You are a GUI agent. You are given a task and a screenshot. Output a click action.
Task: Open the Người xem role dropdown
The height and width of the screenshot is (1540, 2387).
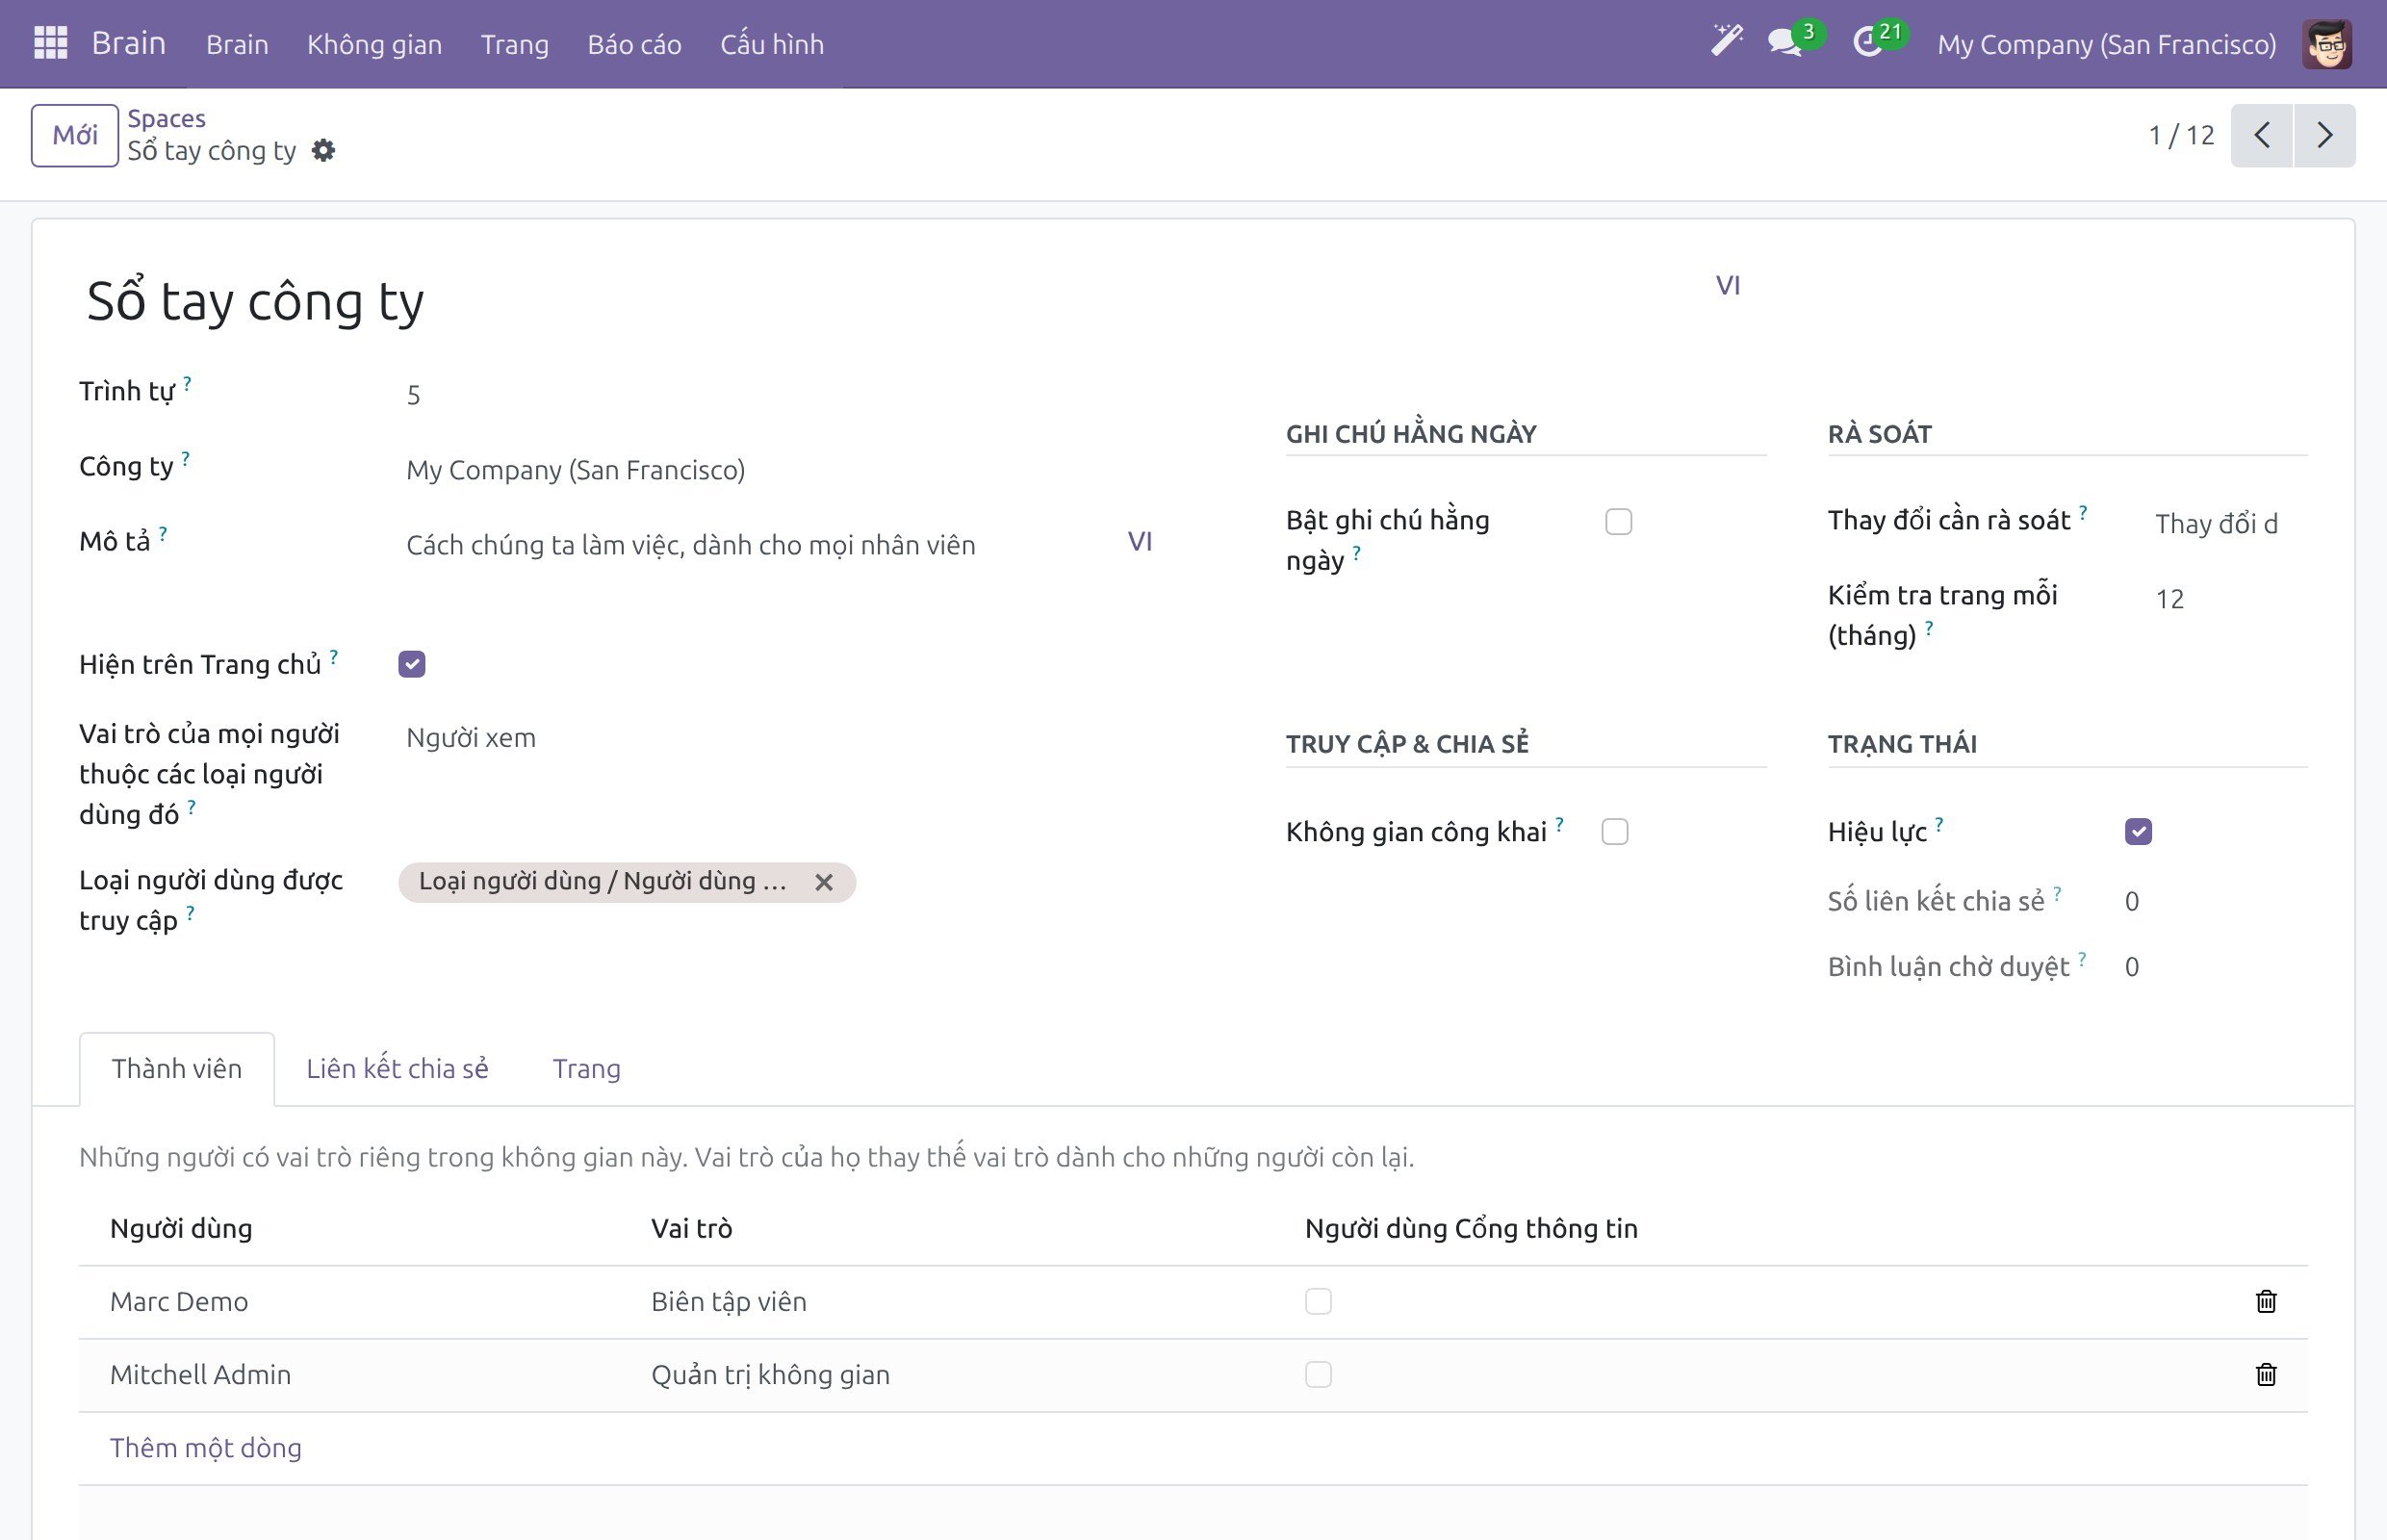[780, 738]
